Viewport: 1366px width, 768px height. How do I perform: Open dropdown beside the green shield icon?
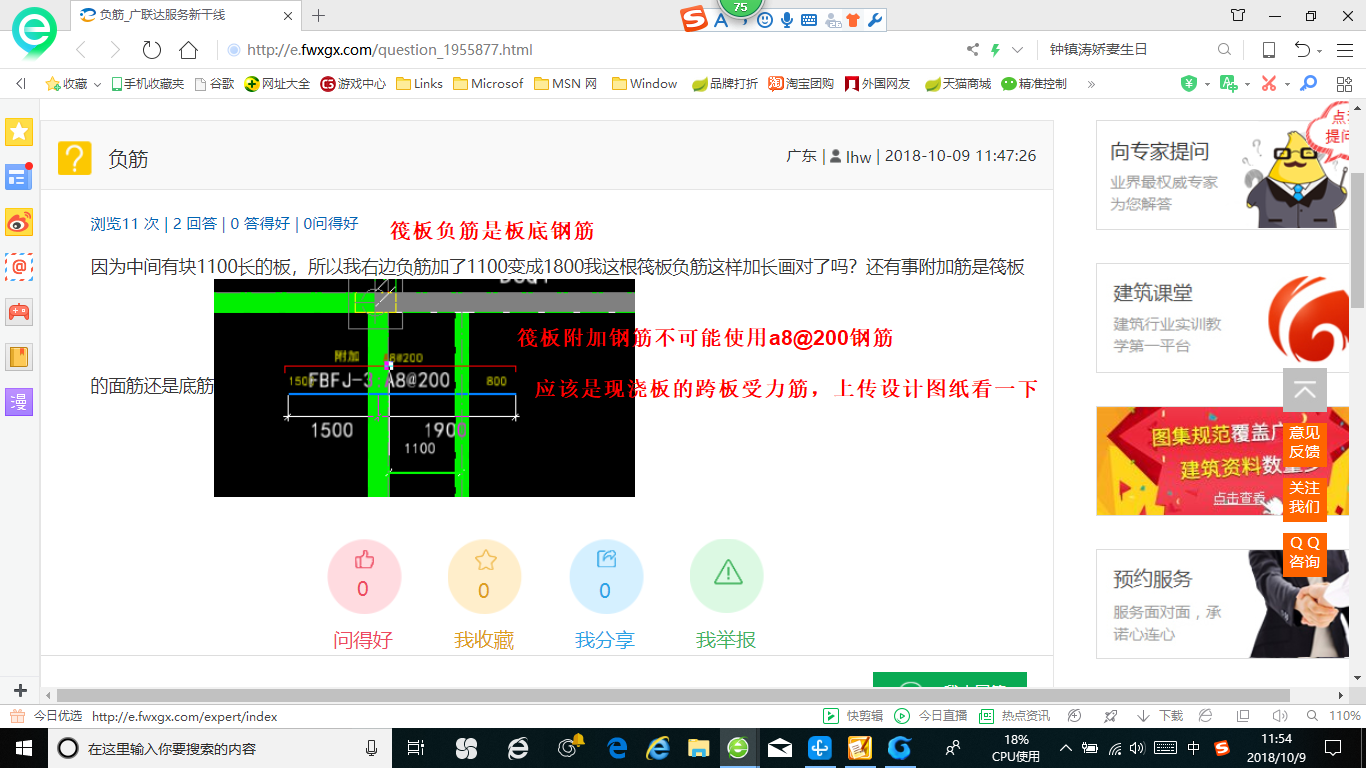click(x=1206, y=84)
